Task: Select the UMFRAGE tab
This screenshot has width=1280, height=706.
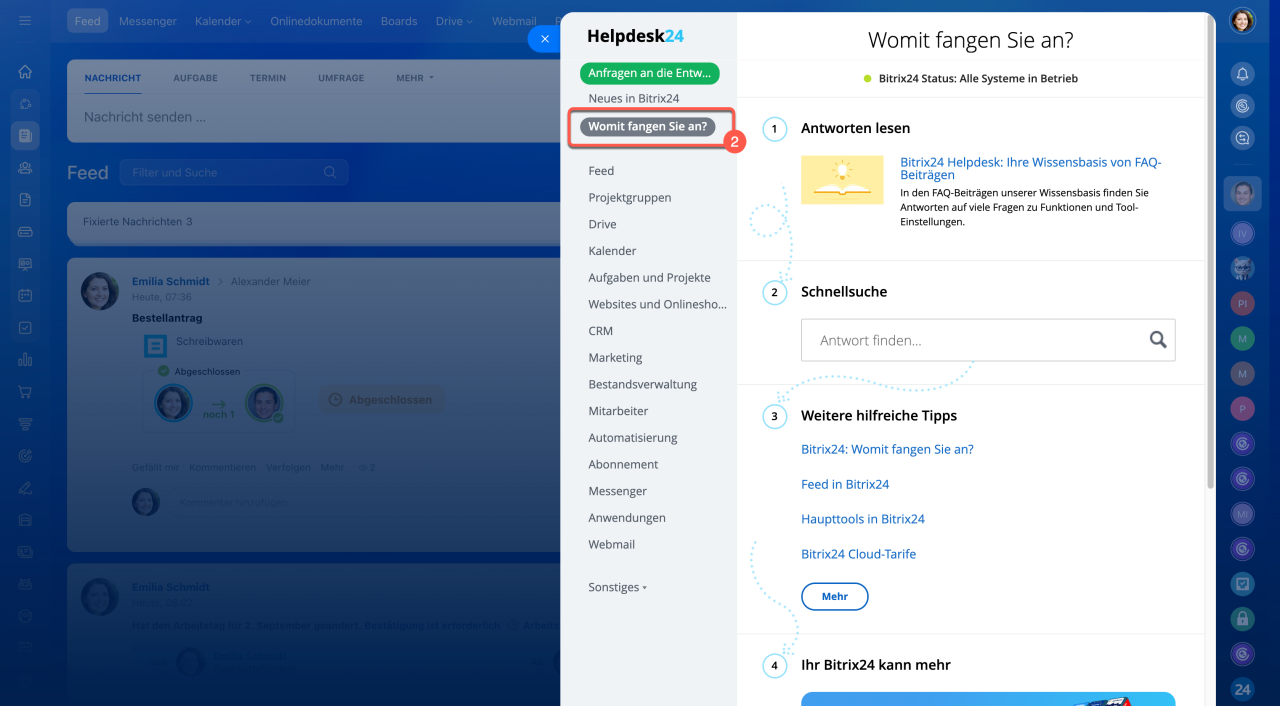Action: click(341, 78)
